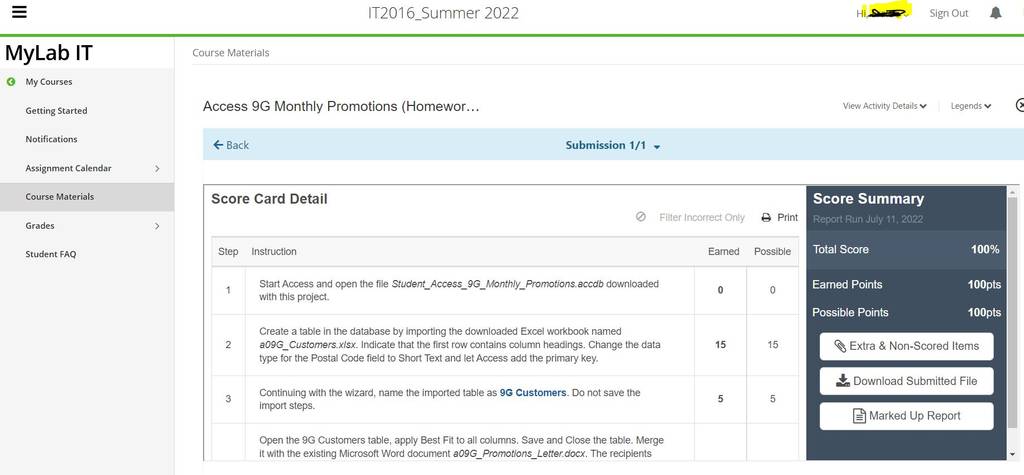Screen dimensions: 1024x475
Task: Open Student FAQ in sidebar
Action: (x=50, y=254)
